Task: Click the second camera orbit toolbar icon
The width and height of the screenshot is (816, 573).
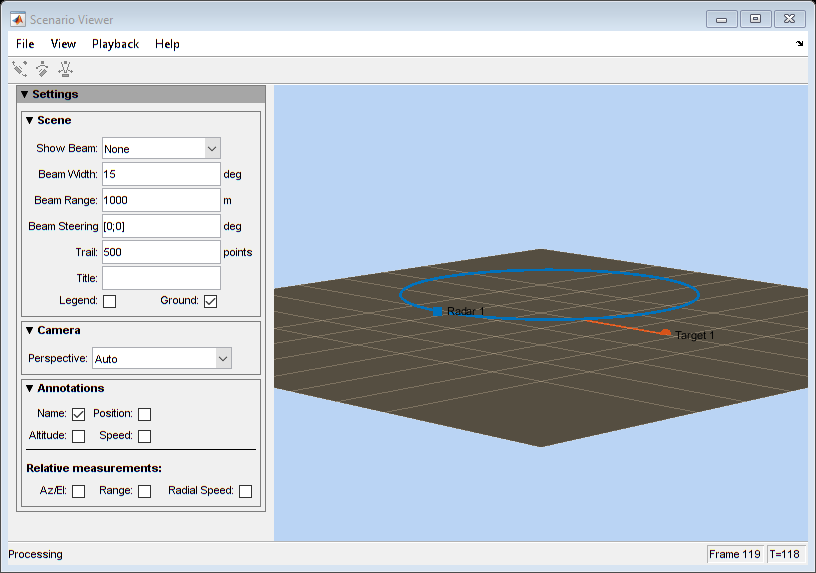Action: pyautogui.click(x=42, y=69)
